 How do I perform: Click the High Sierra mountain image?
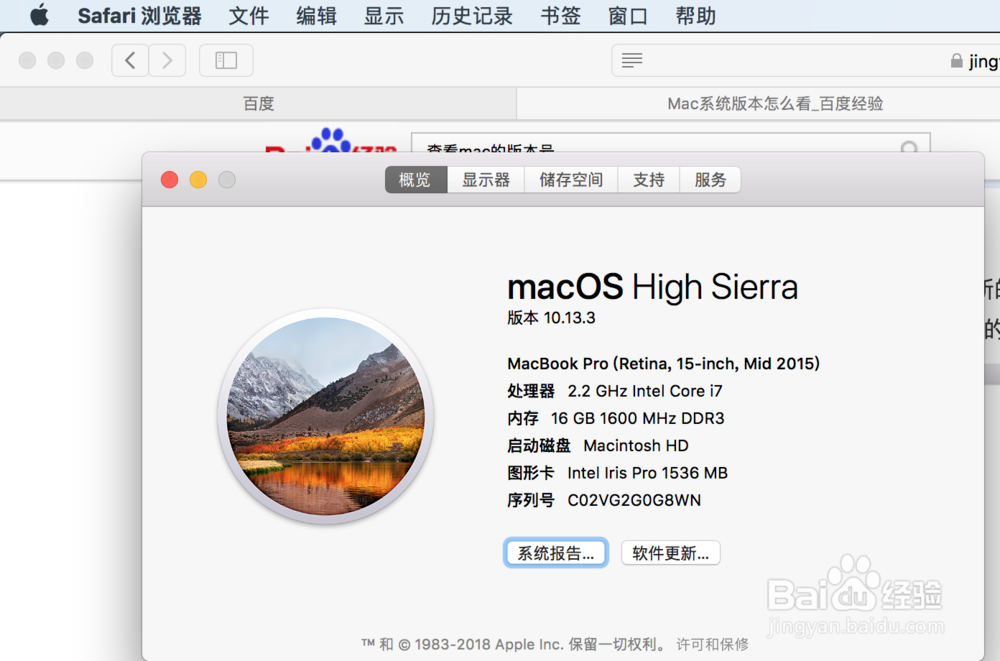point(326,416)
